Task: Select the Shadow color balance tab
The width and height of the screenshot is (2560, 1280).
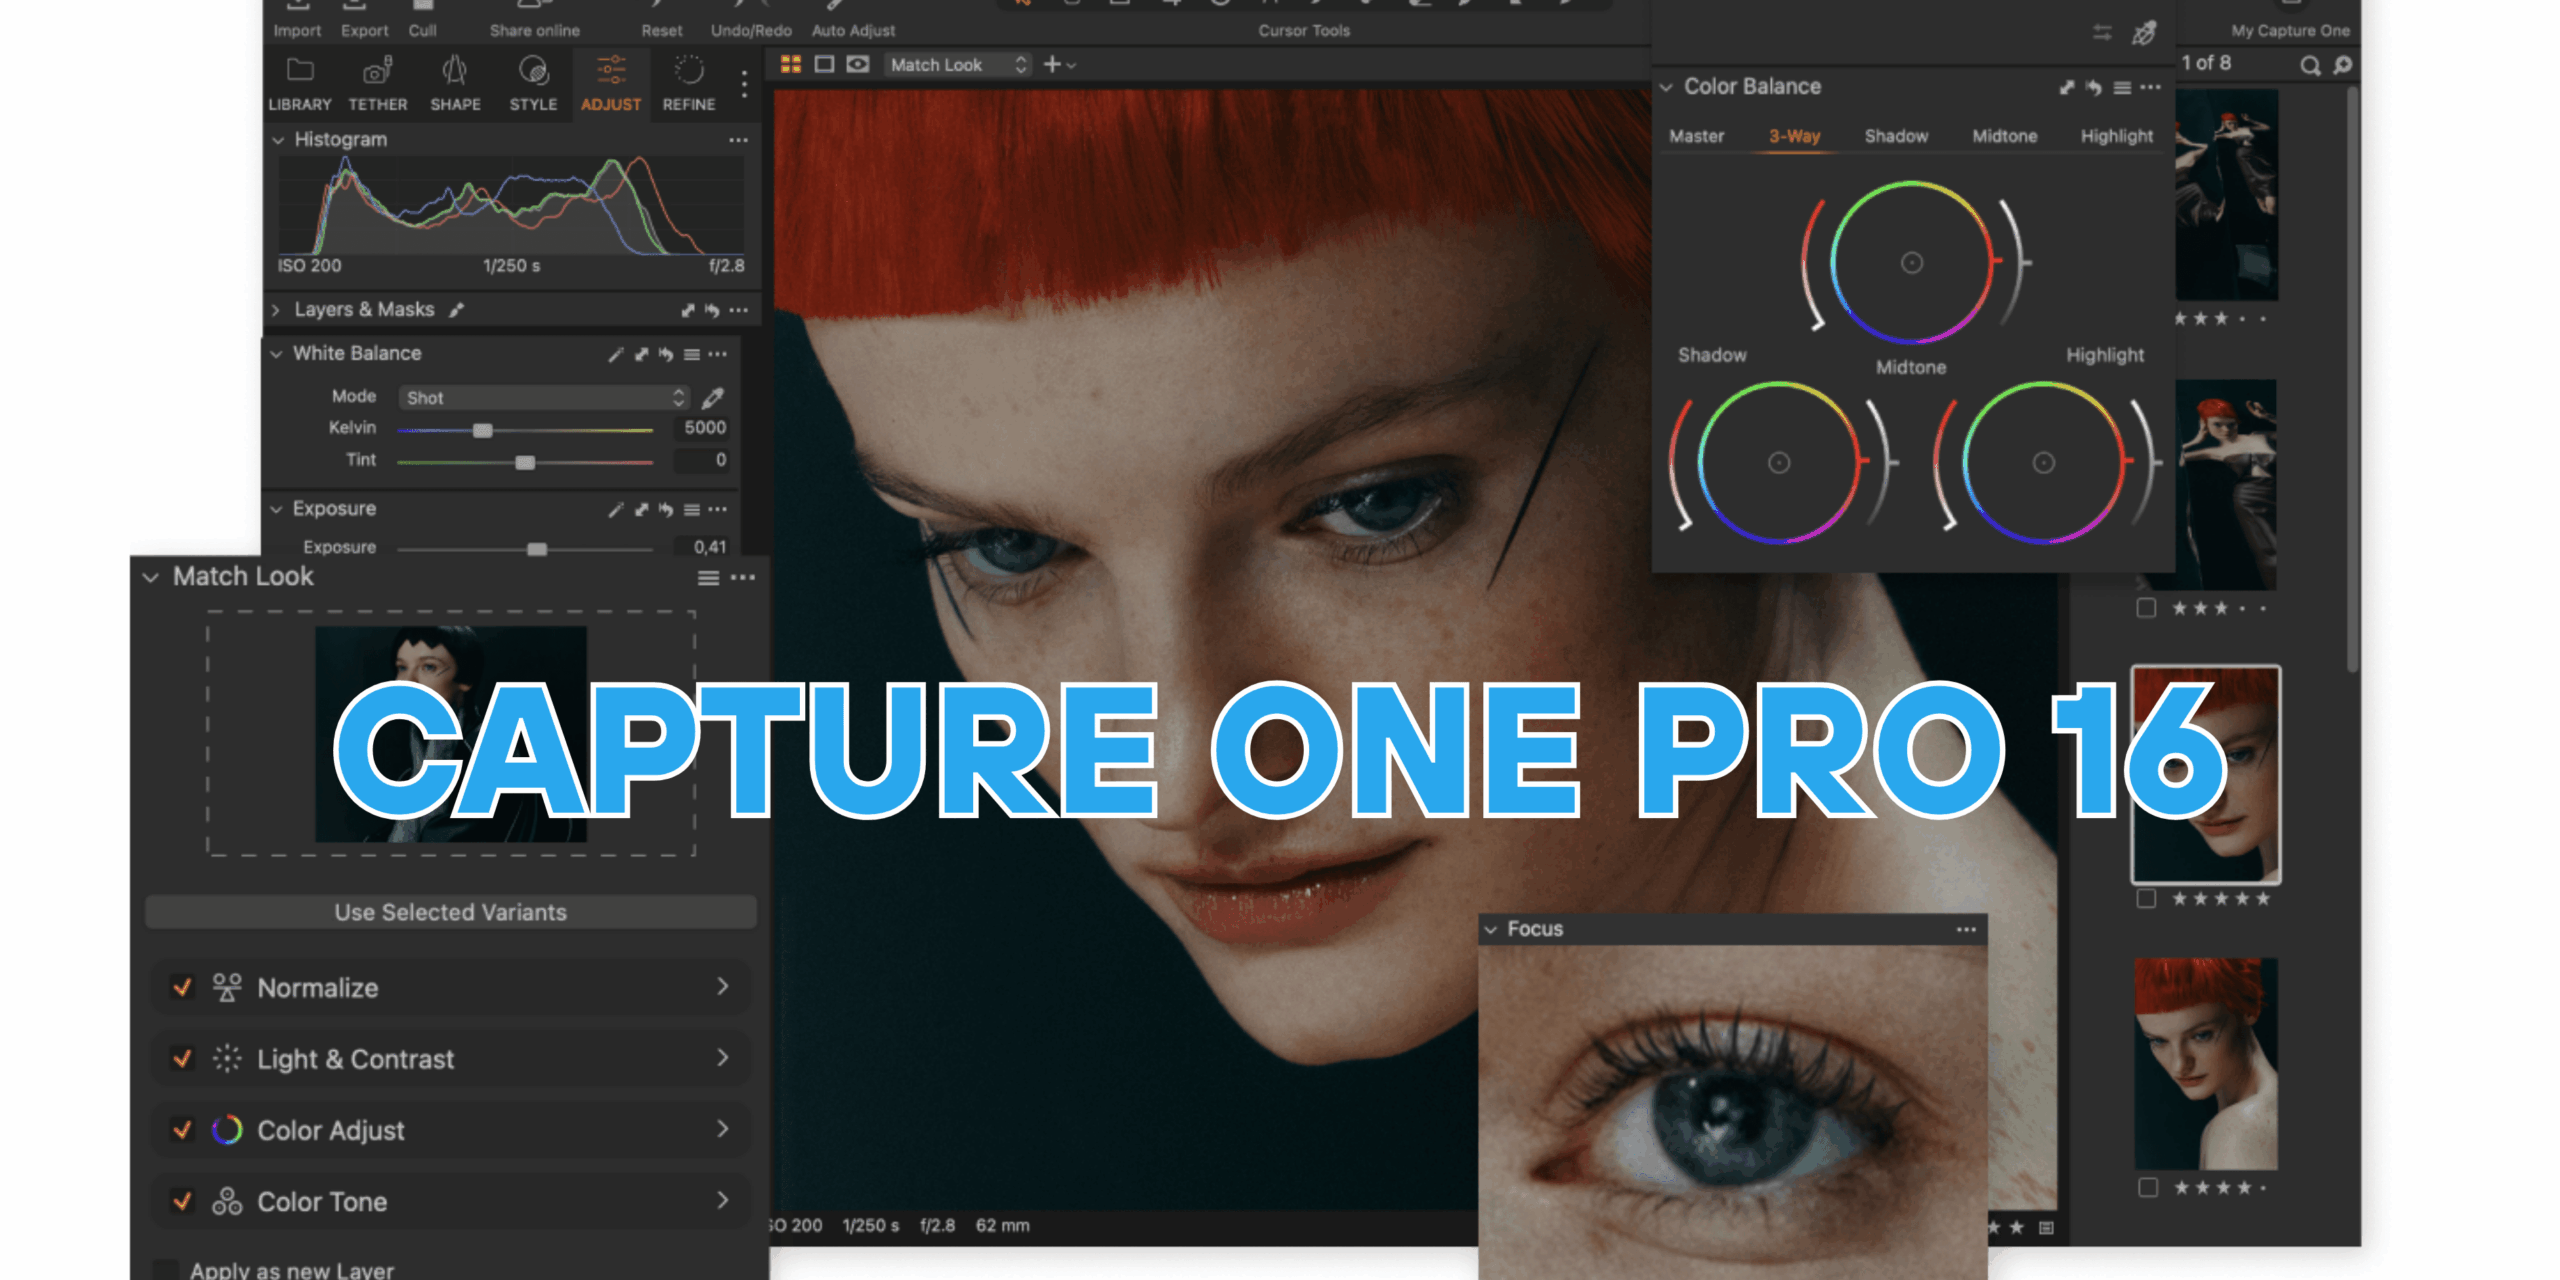Action: pyautogui.click(x=1896, y=136)
